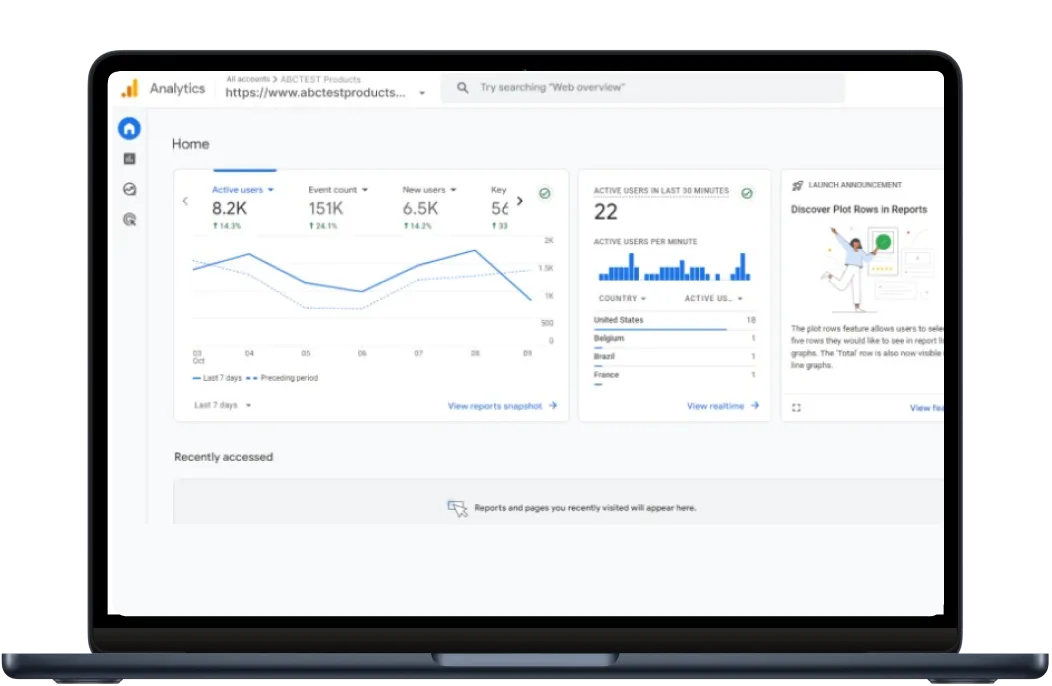Click the Recently accessed heading

pyautogui.click(x=223, y=457)
